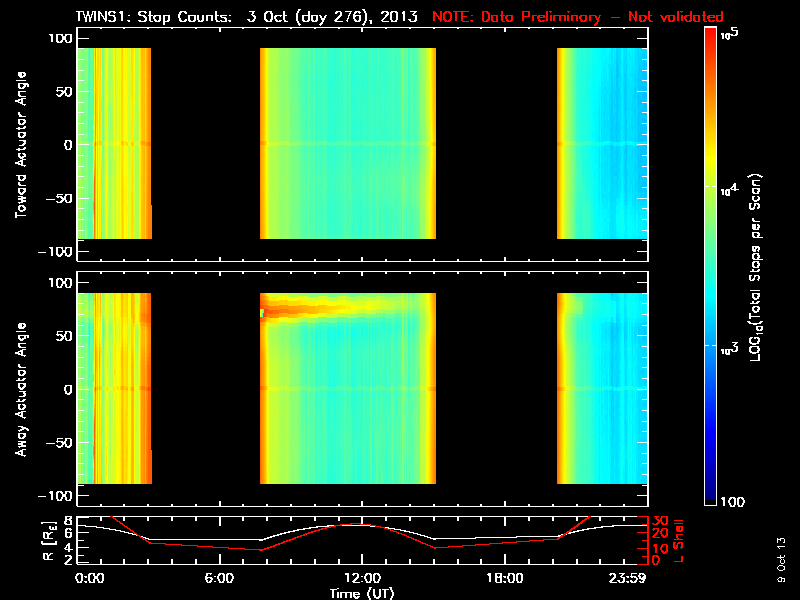The height and width of the screenshot is (600, 800).
Task: Click the '−100' tick label on the Away panel
Action: coord(55,496)
